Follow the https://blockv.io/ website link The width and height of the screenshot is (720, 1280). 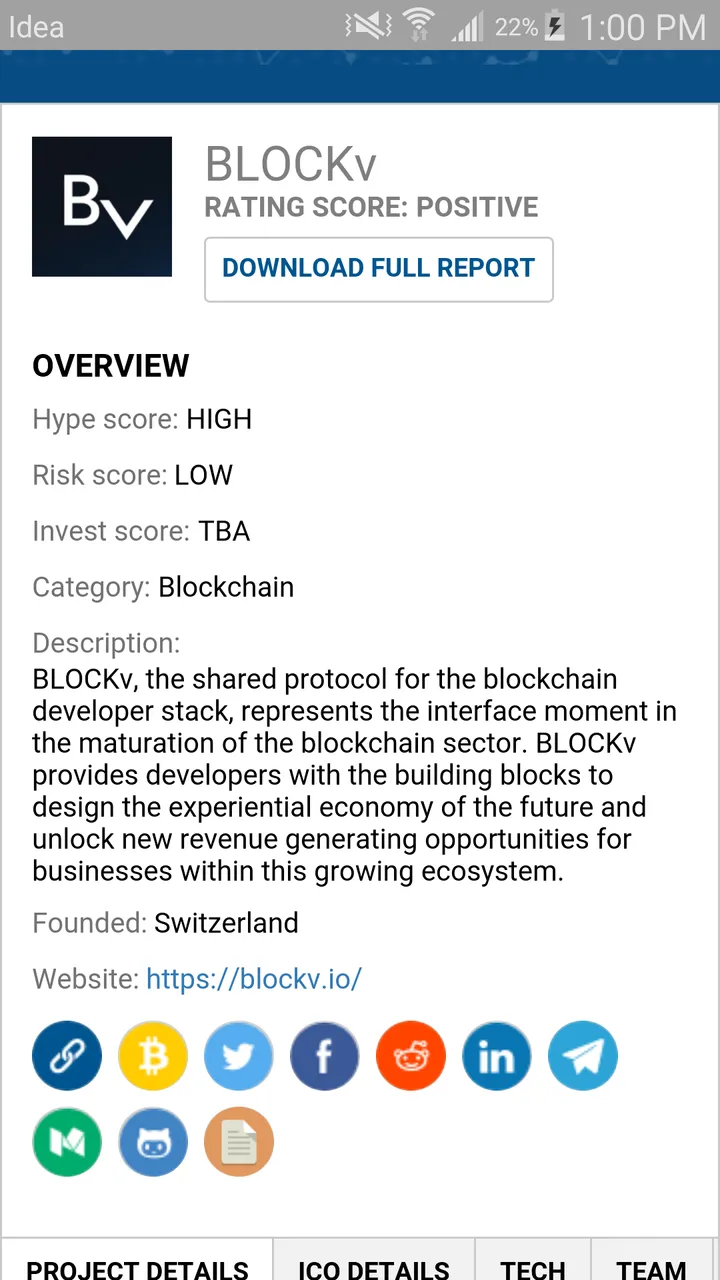tap(254, 978)
